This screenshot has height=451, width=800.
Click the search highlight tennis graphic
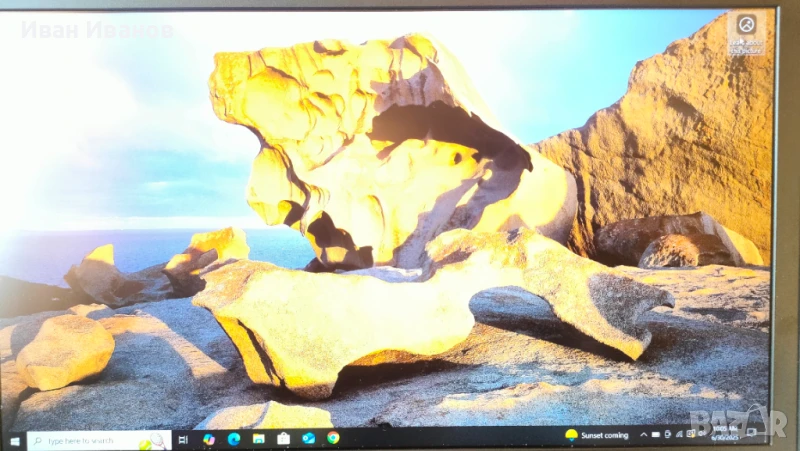click(x=153, y=441)
